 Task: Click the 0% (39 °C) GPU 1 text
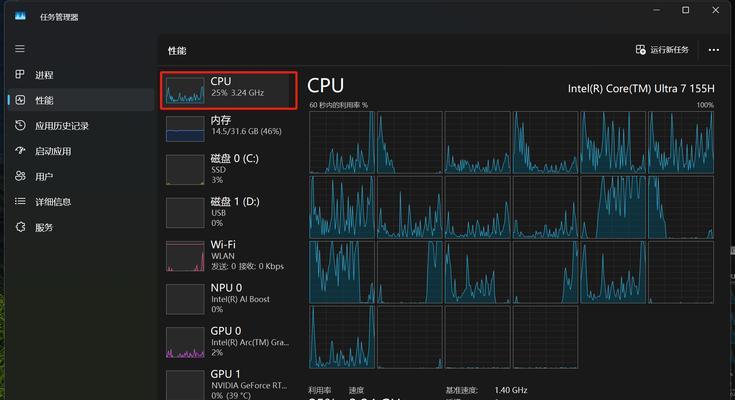tap(231, 396)
